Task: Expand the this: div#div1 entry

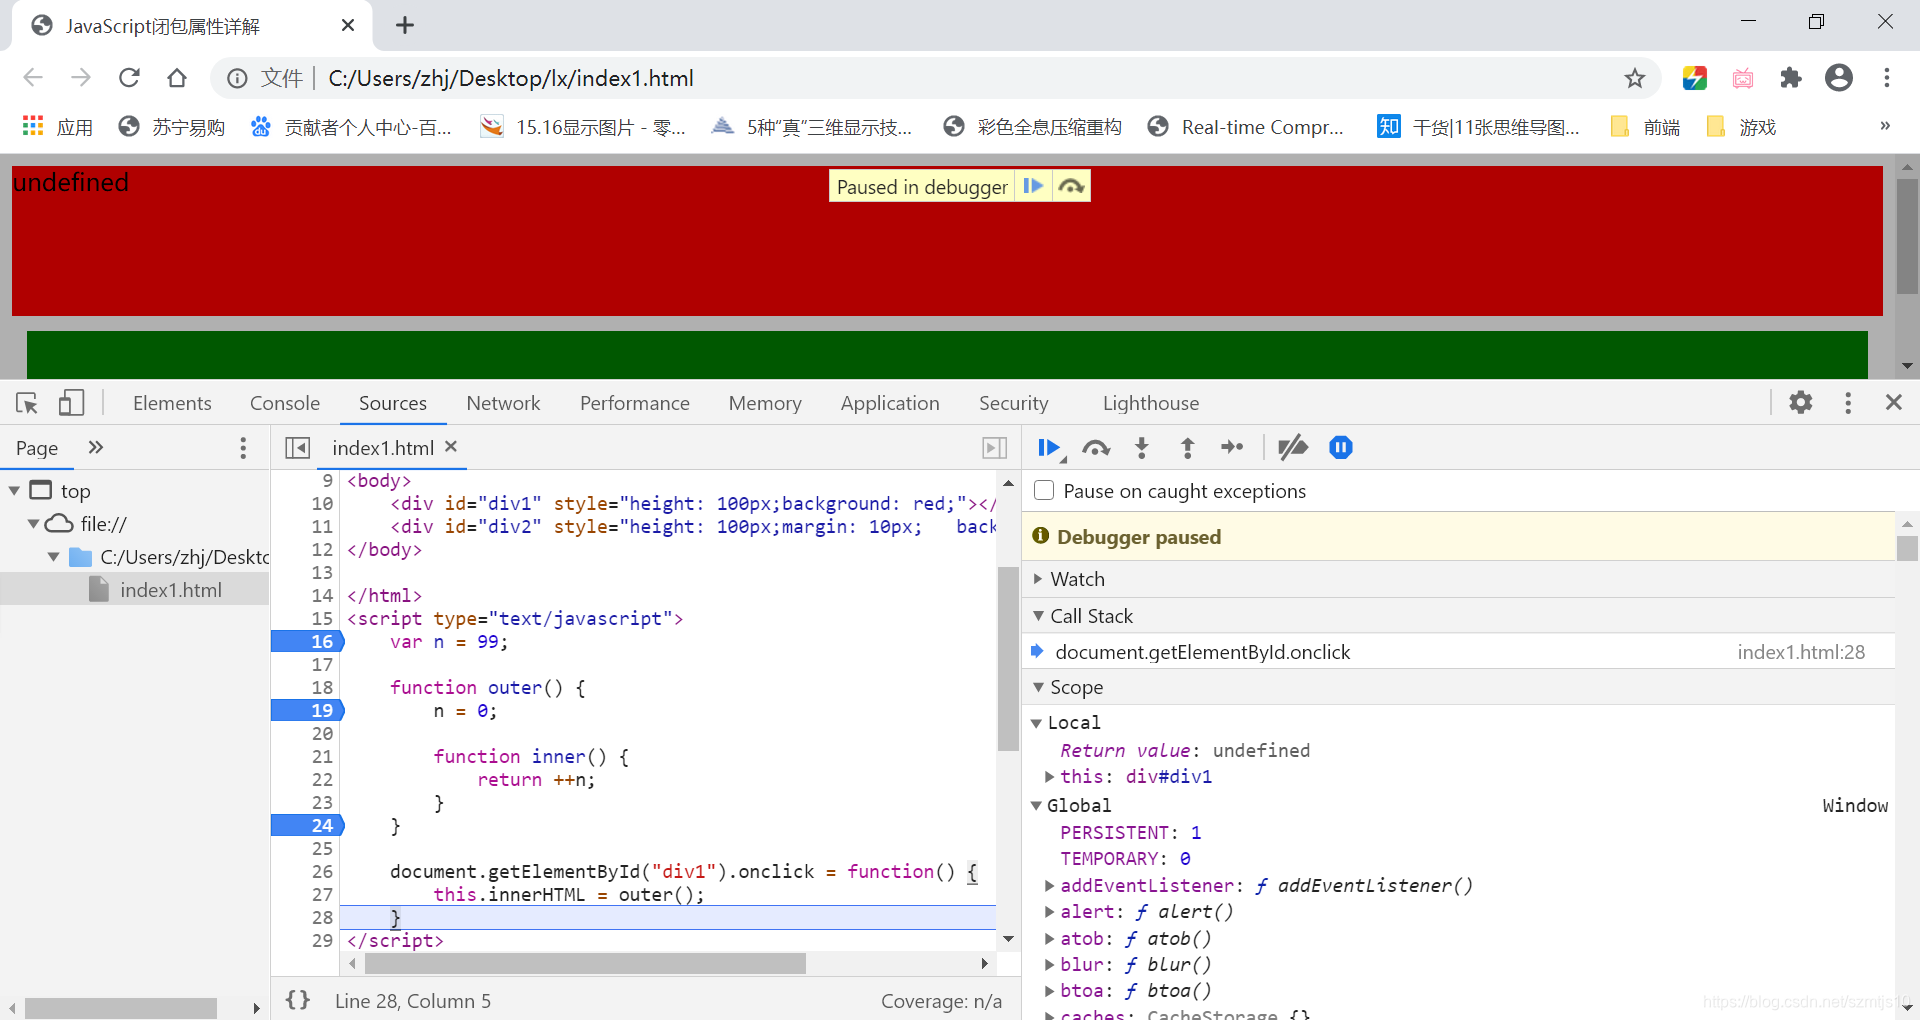Action: pos(1049,777)
